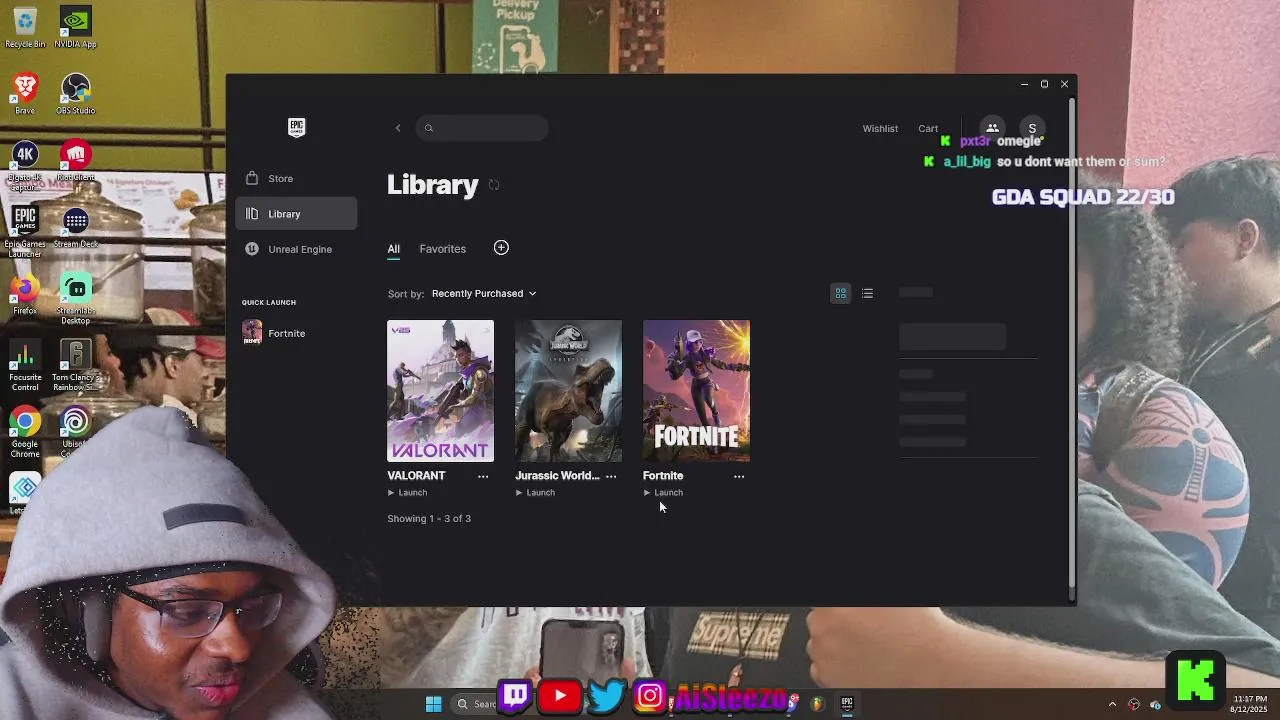This screenshot has height=720, width=1280.
Task: Click Launch under Fortnite
Action: [x=664, y=493]
